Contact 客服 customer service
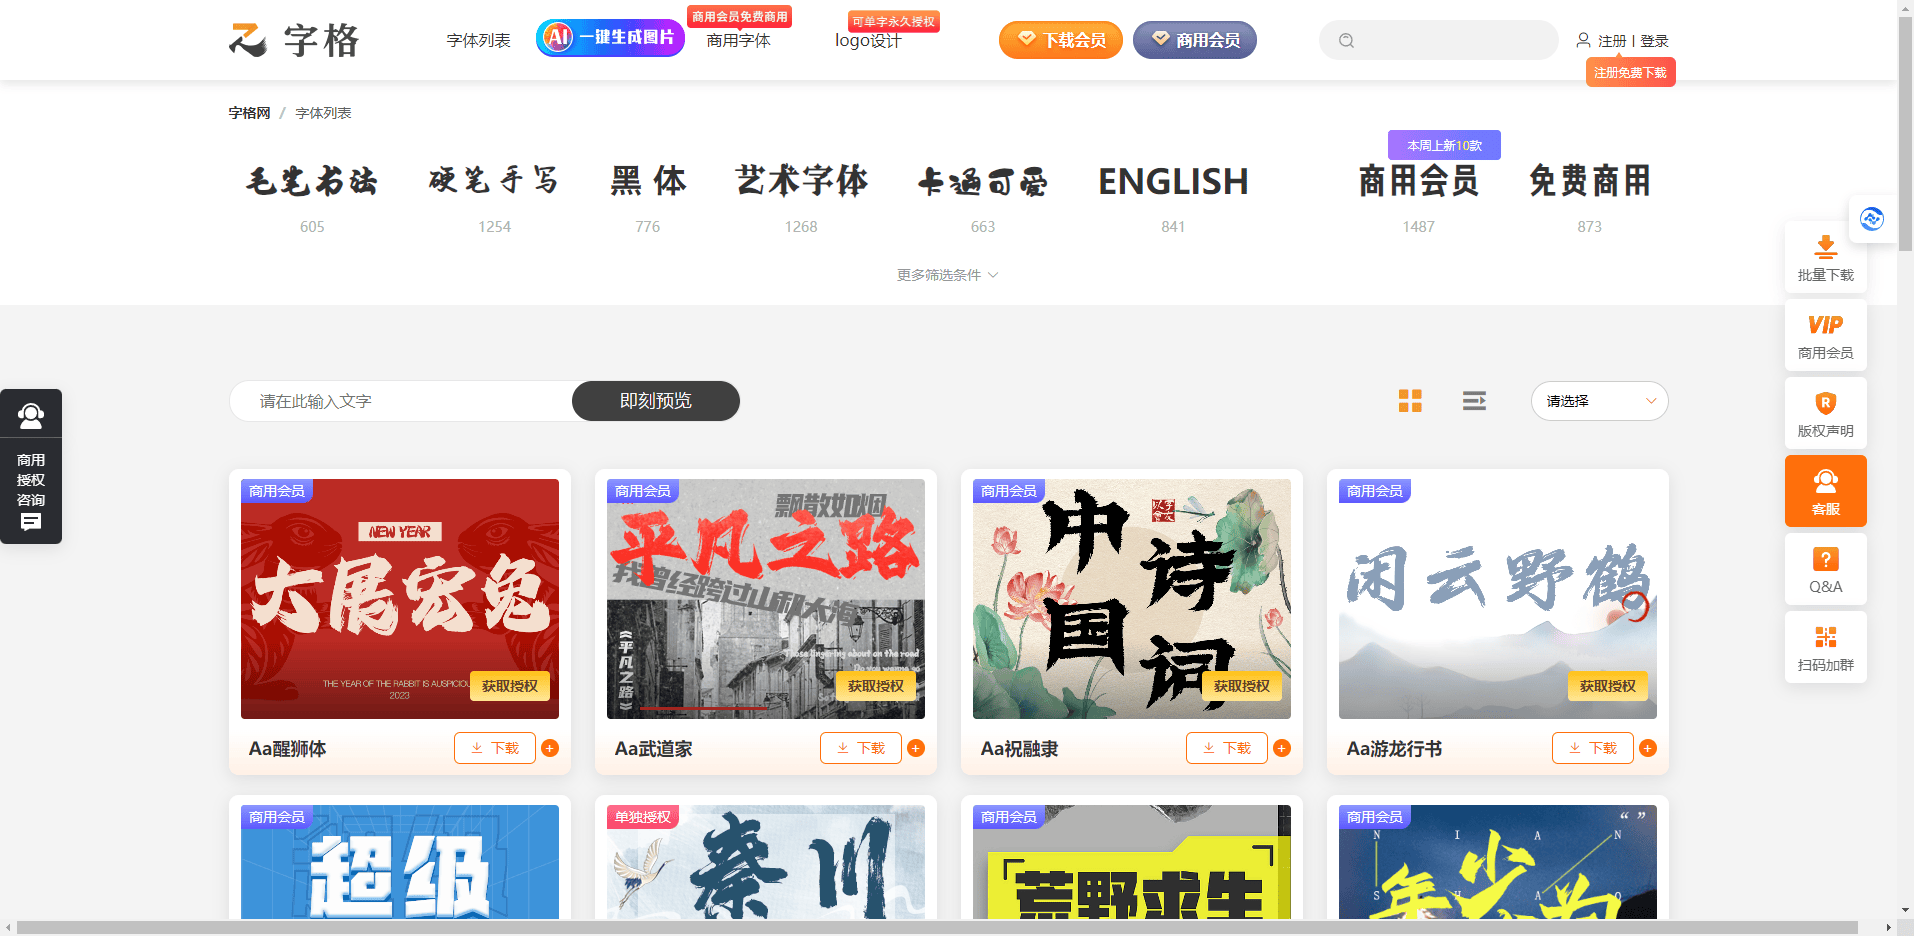The width and height of the screenshot is (1914, 936). [x=1825, y=490]
